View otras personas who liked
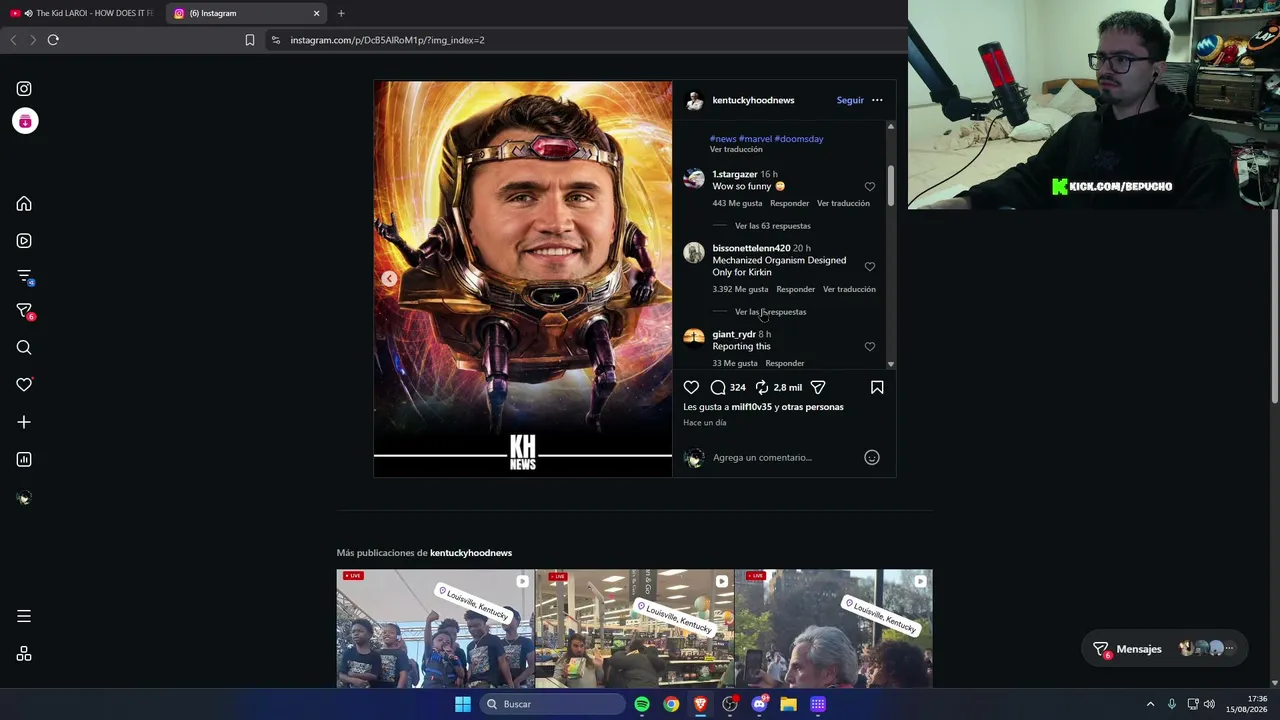Viewport: 1280px width, 720px height. [x=813, y=407]
